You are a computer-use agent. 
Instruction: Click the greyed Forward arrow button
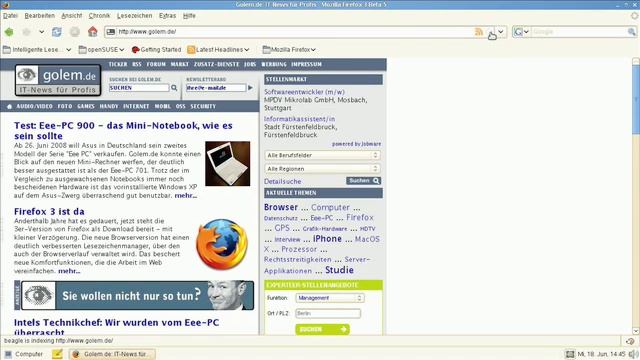(27, 31)
